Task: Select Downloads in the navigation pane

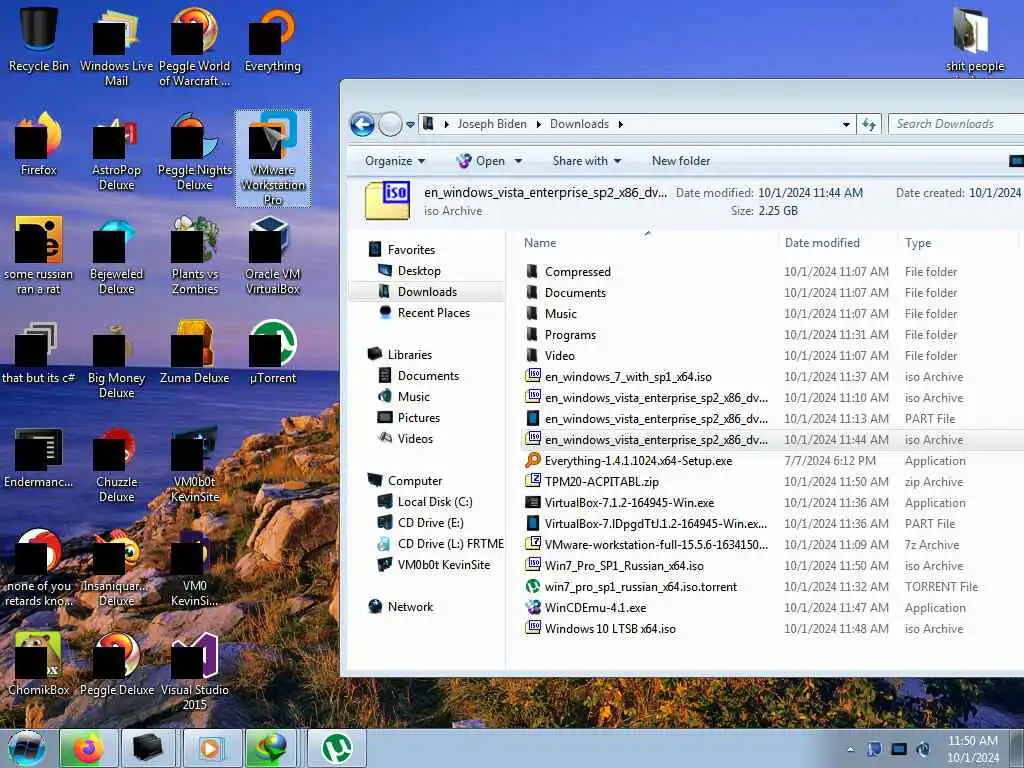Action: 427,292
